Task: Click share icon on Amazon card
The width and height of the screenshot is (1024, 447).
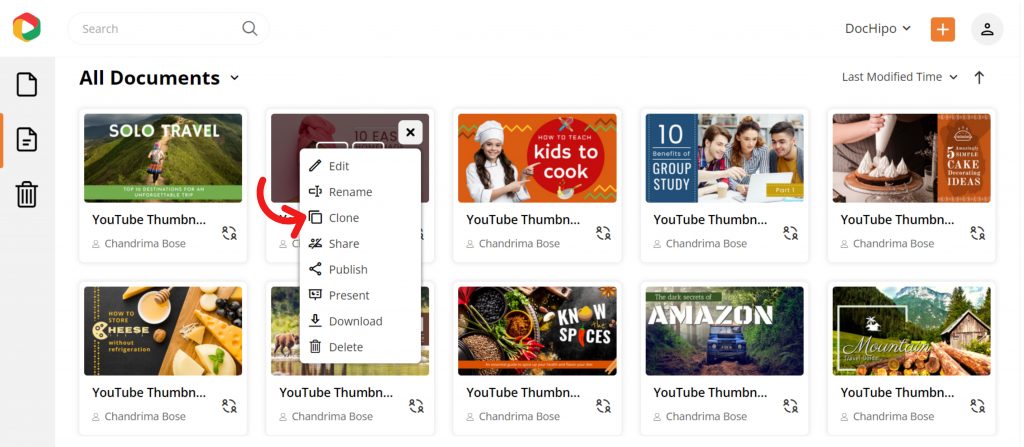Action: click(791, 406)
